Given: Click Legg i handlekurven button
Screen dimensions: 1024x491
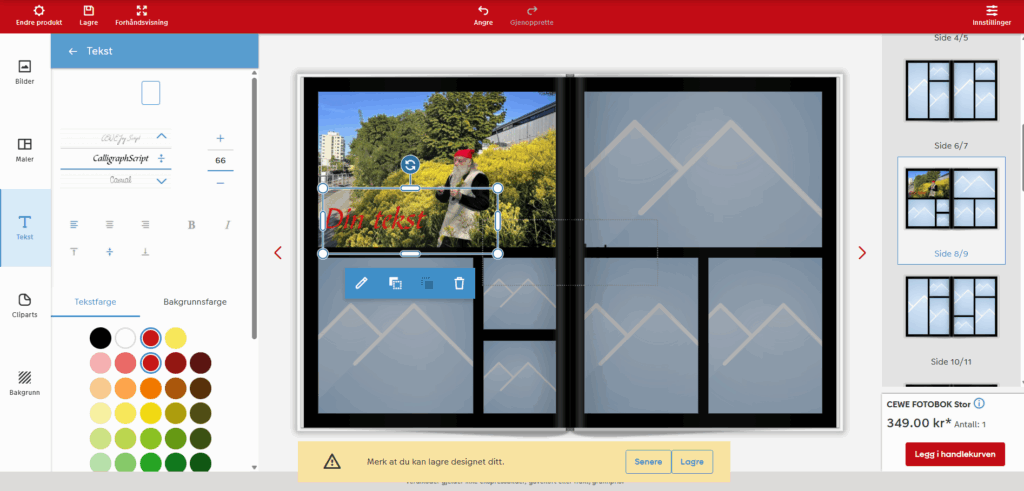Looking at the screenshot, I should pos(955,454).
